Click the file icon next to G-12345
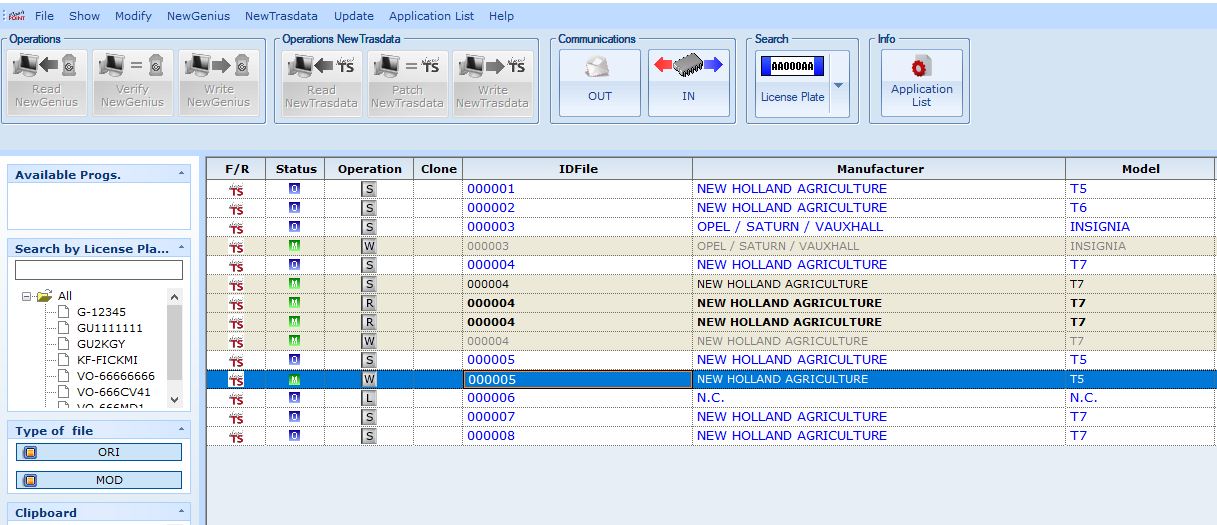Viewport: 1217px width, 525px height. [x=64, y=311]
